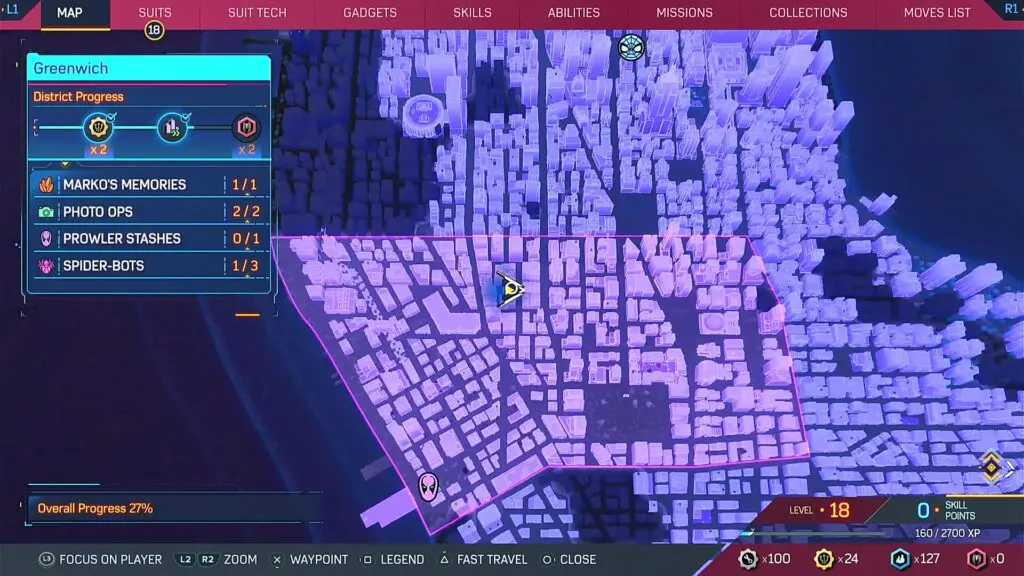The image size is (1024, 576).
Task: Click the Marko's Memories flame icon
Action: coord(46,185)
